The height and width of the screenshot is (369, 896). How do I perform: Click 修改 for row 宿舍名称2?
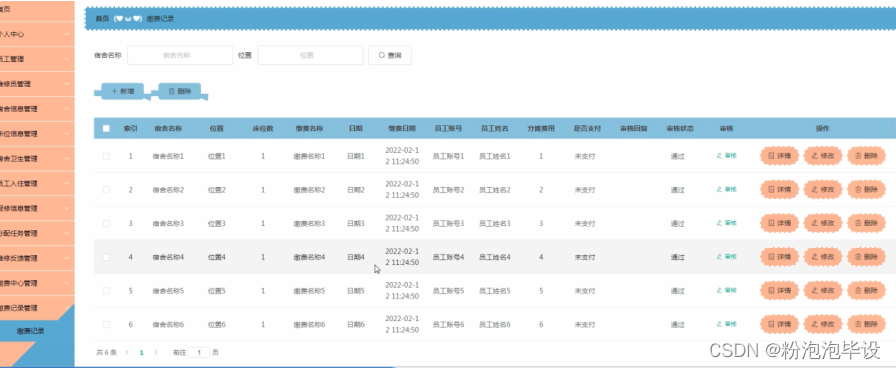823,190
